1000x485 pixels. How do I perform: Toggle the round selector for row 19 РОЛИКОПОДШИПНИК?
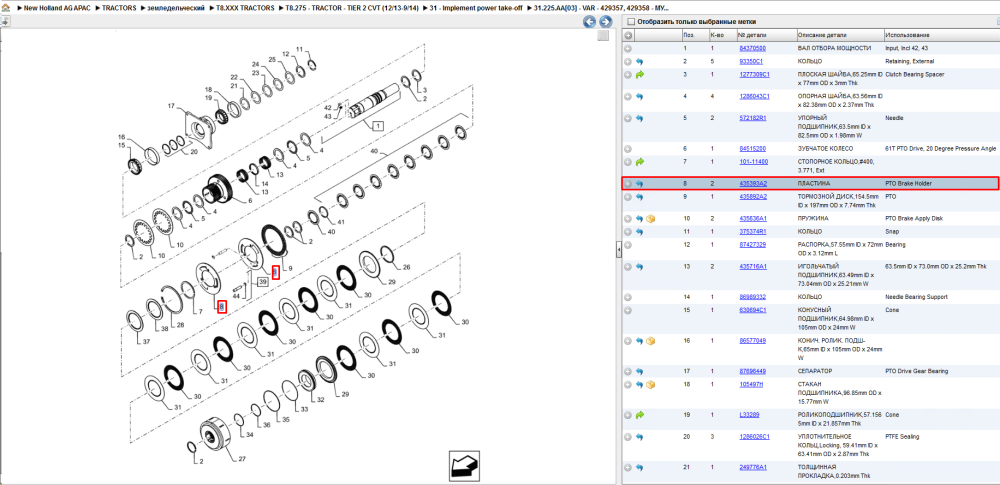[628, 415]
